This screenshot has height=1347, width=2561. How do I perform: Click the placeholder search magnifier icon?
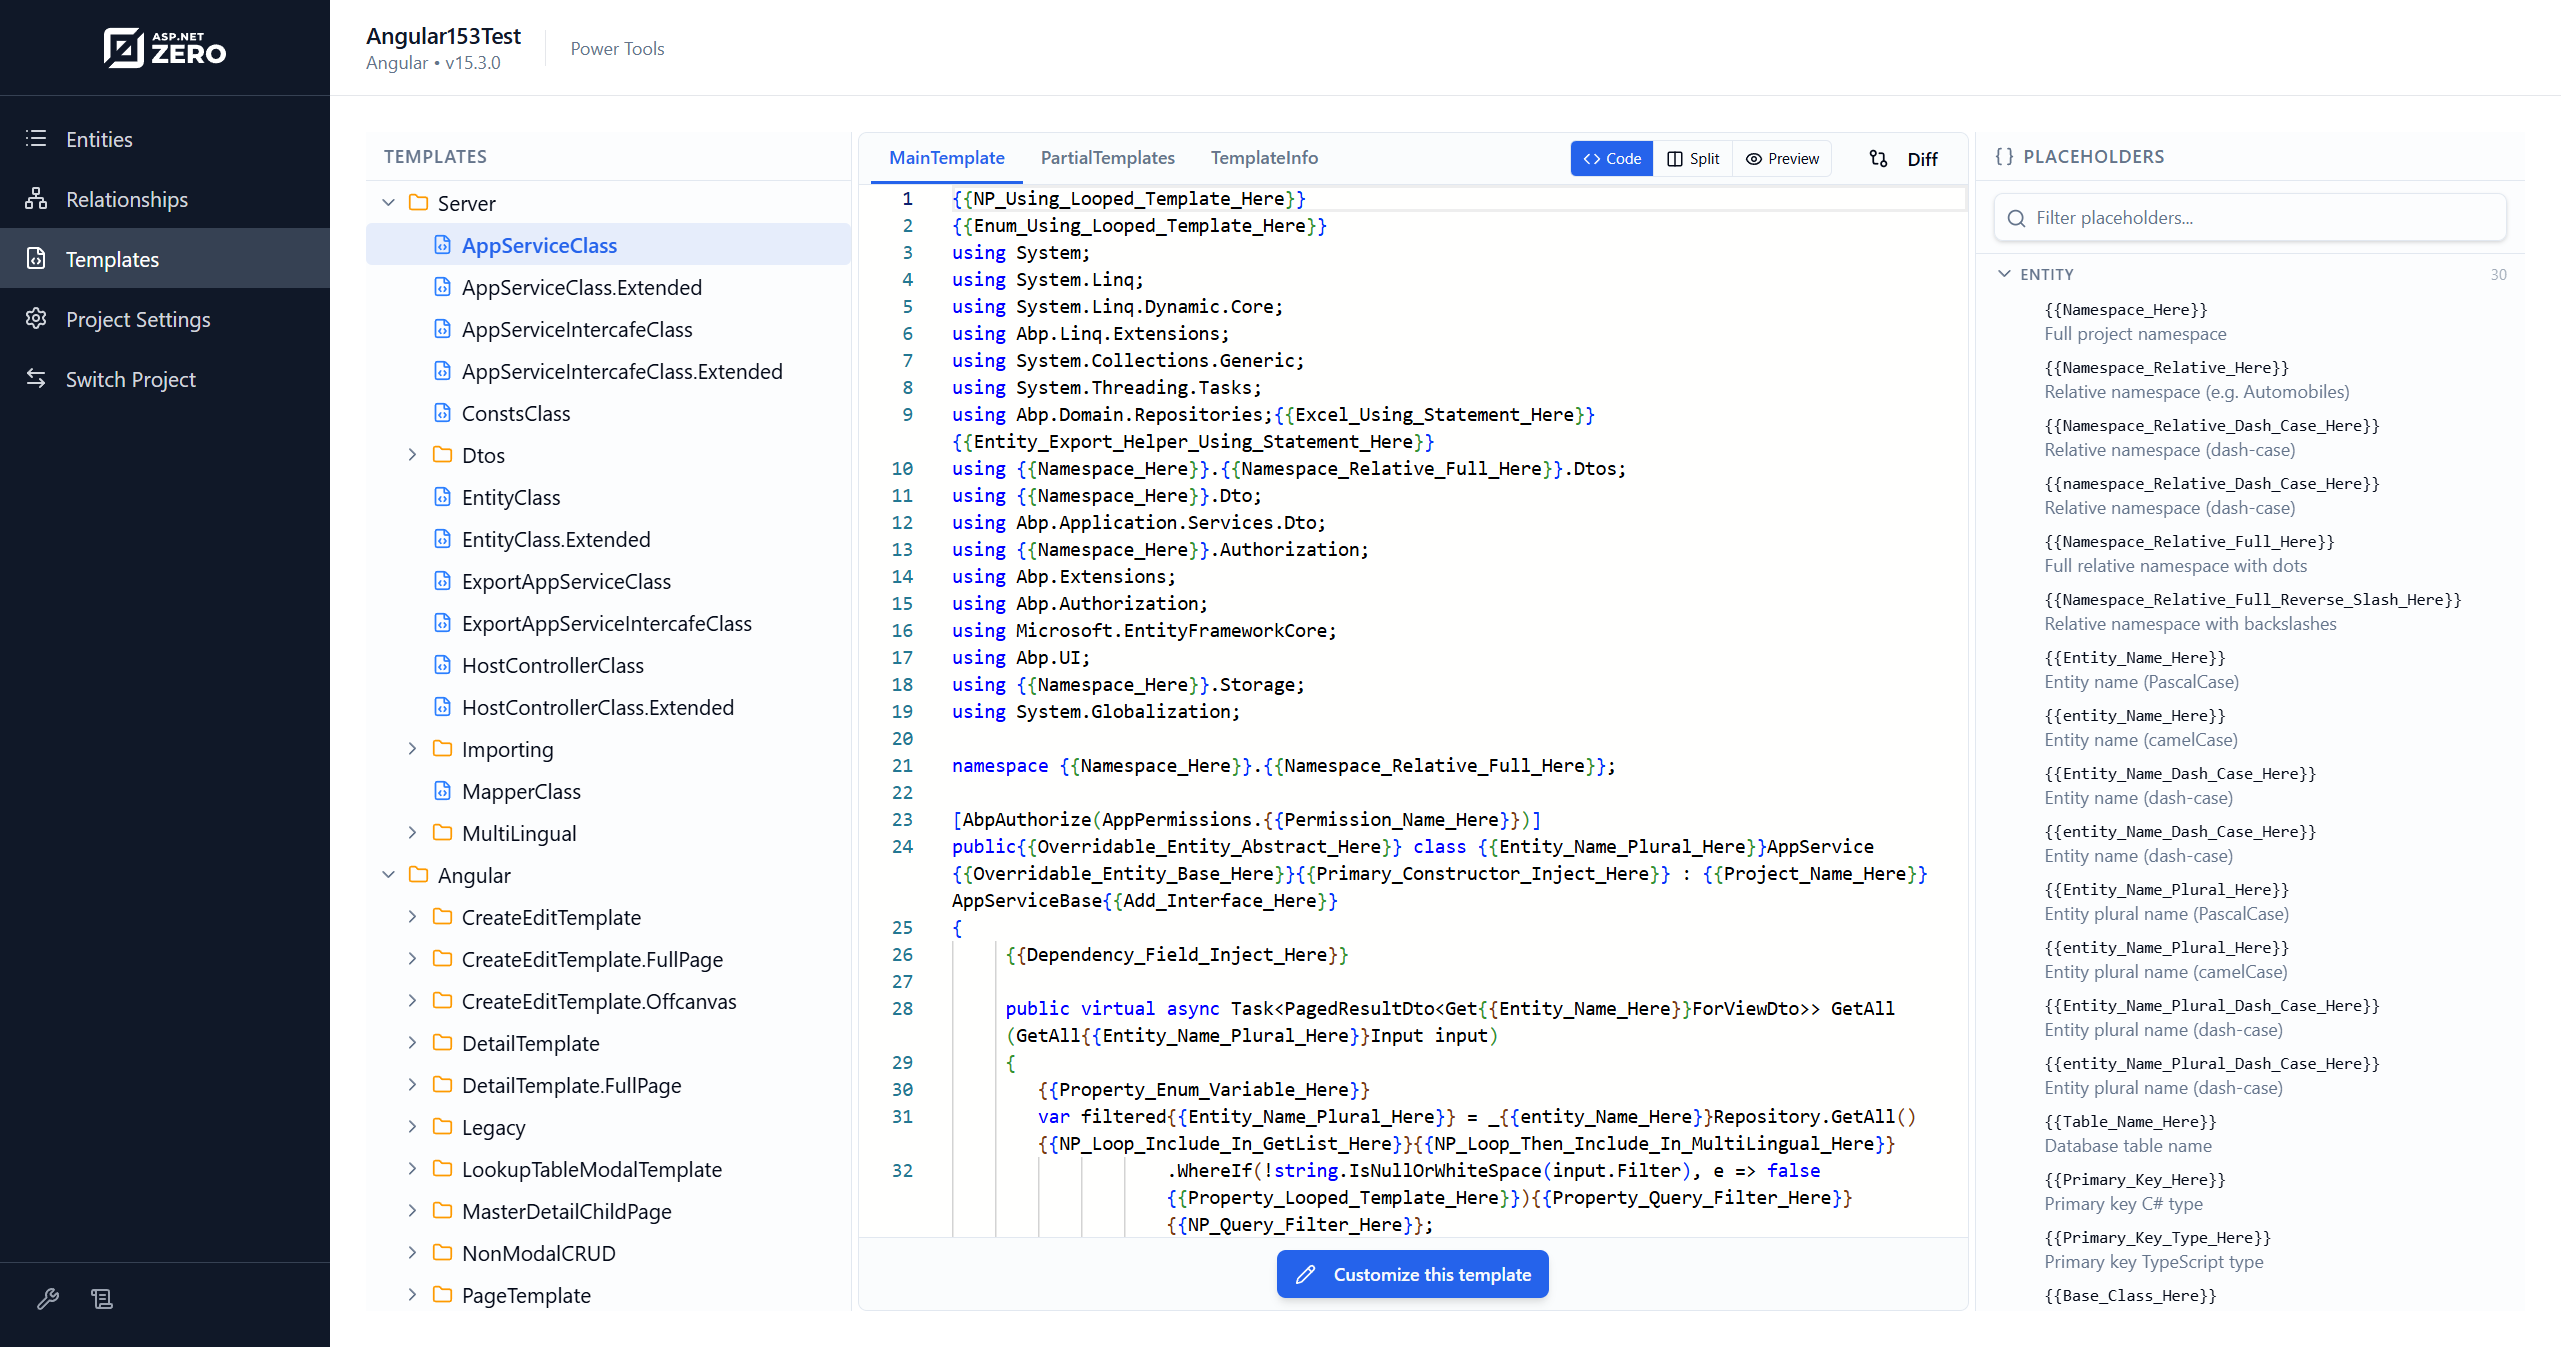tap(2017, 218)
